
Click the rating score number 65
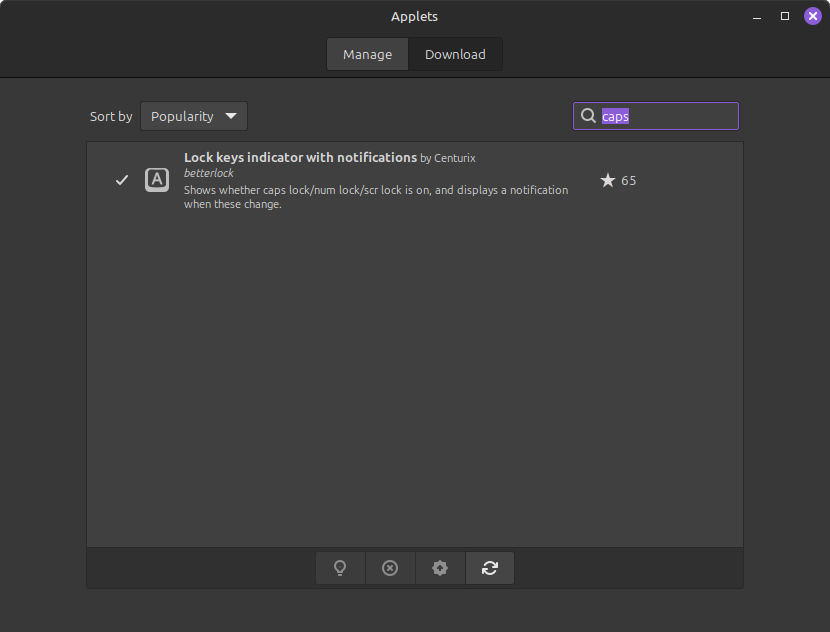[x=629, y=181]
